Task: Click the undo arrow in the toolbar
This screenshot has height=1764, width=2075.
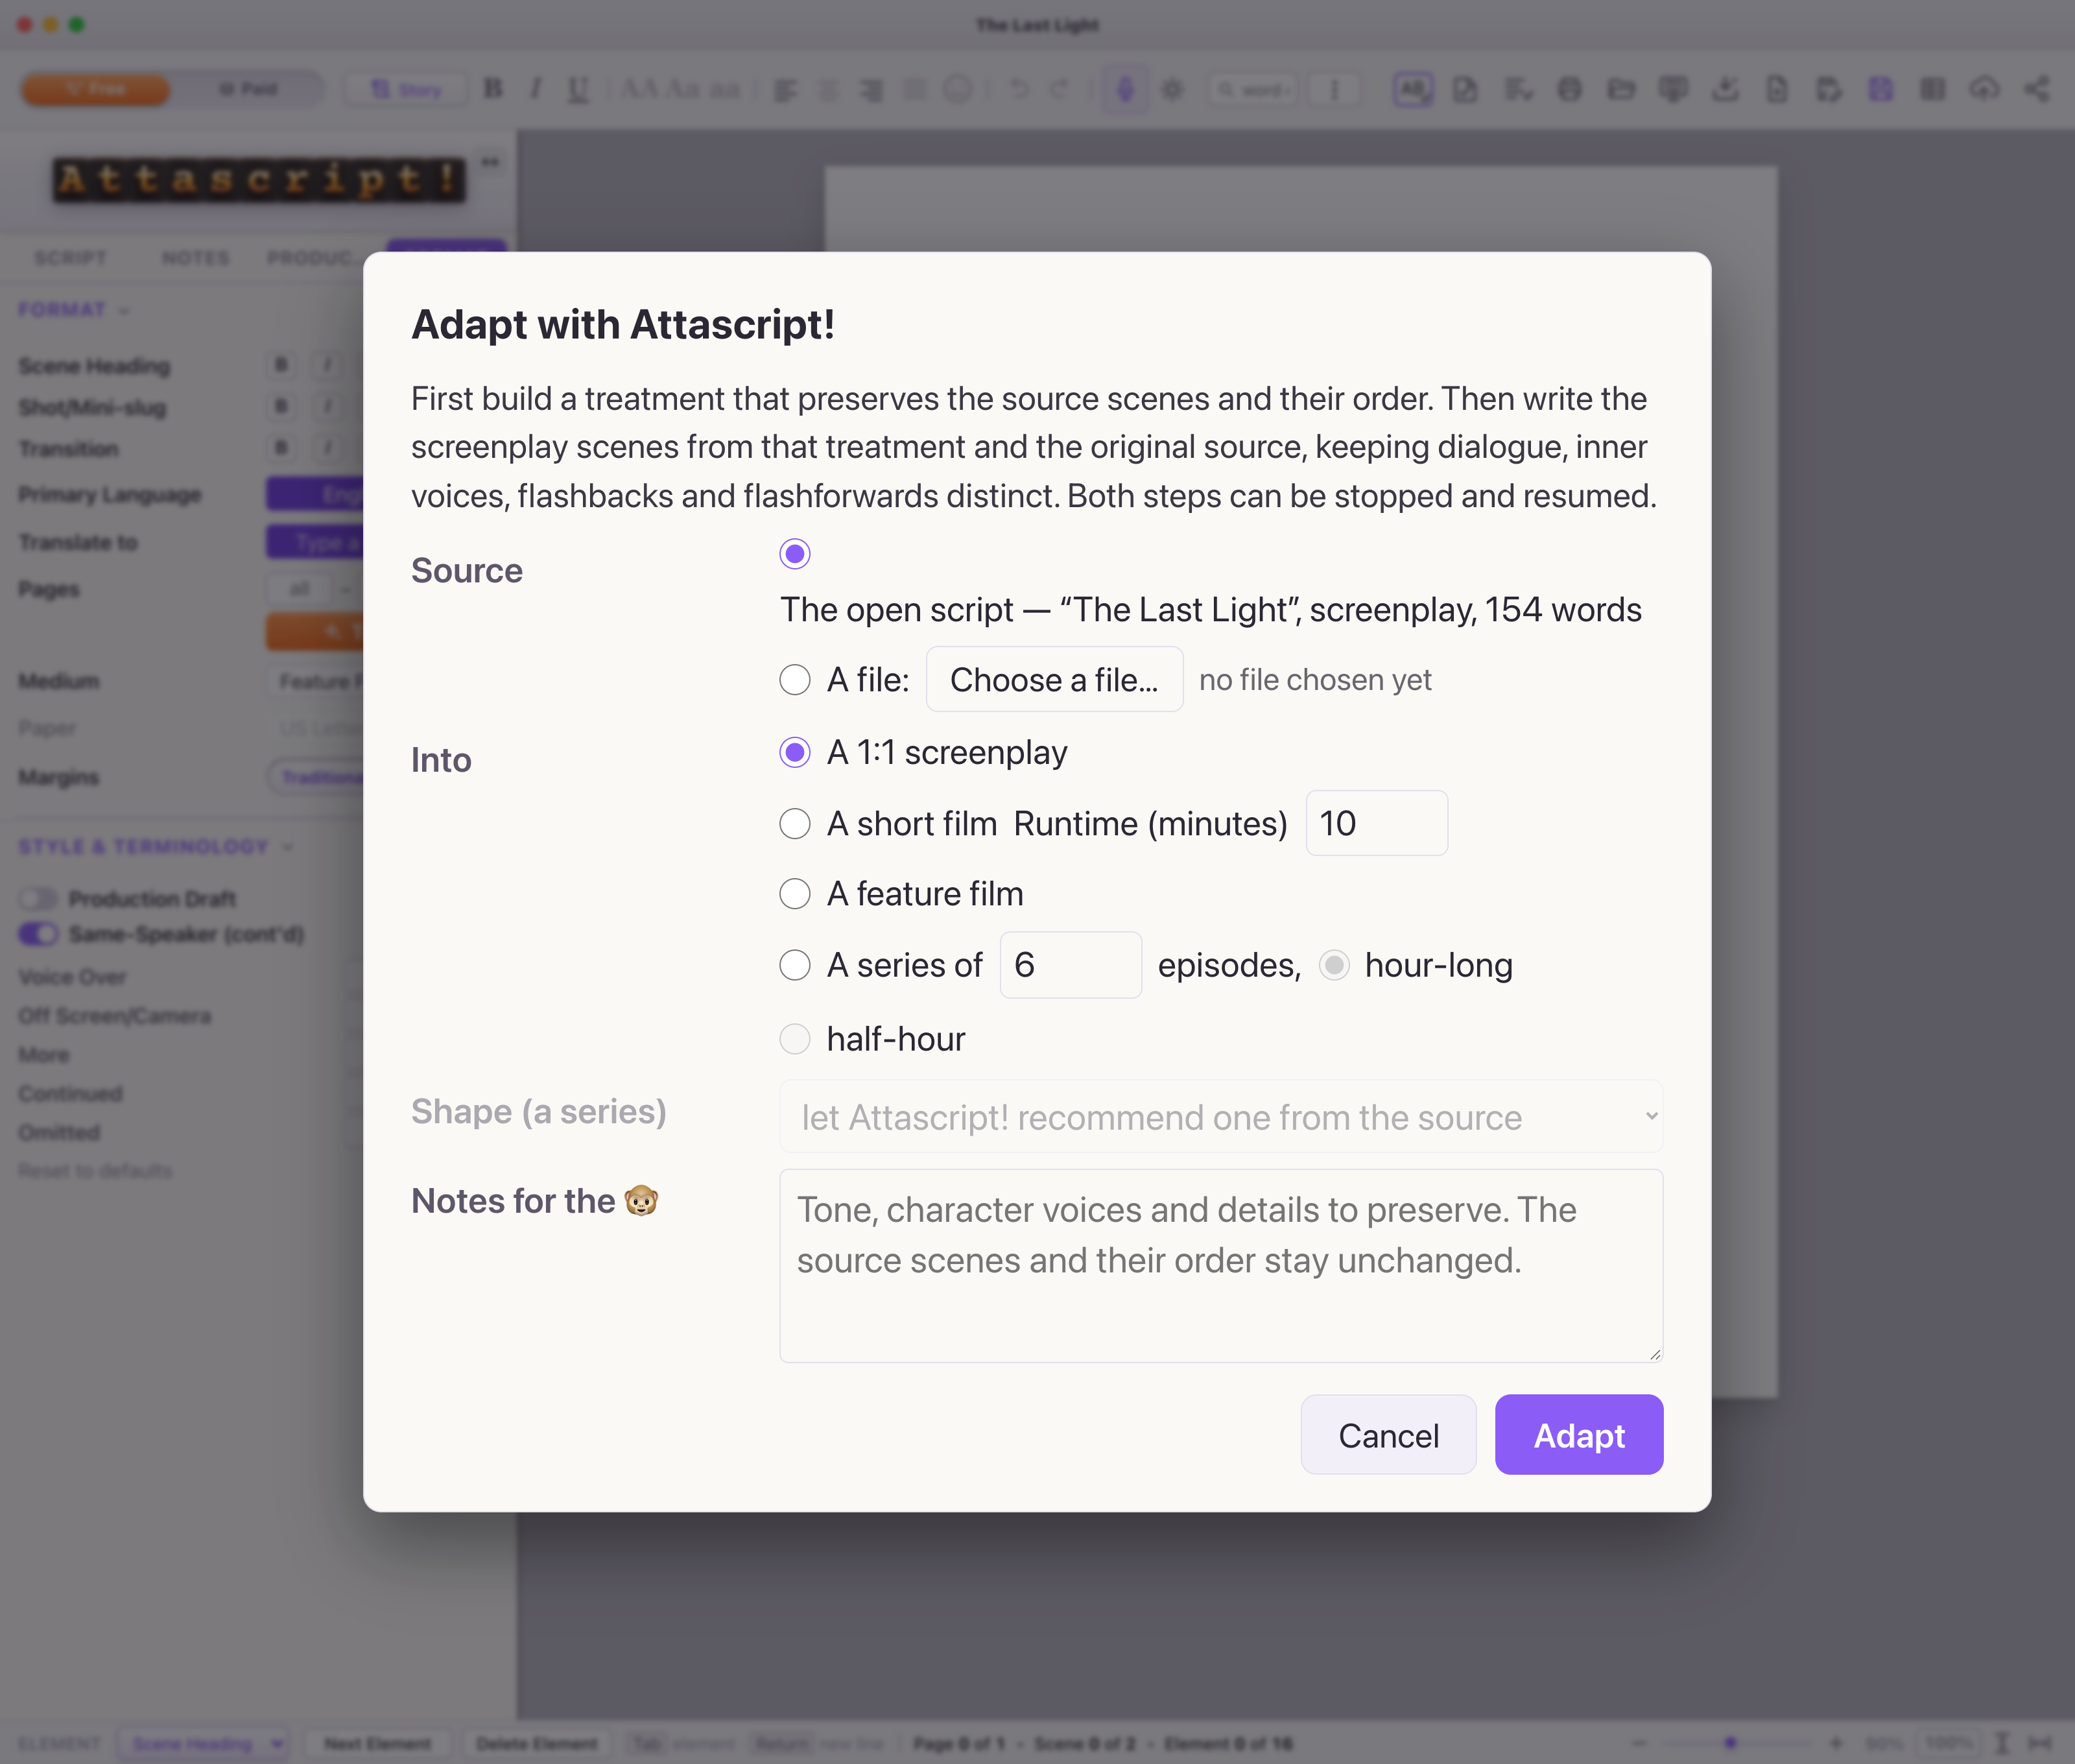Action: [x=1019, y=89]
